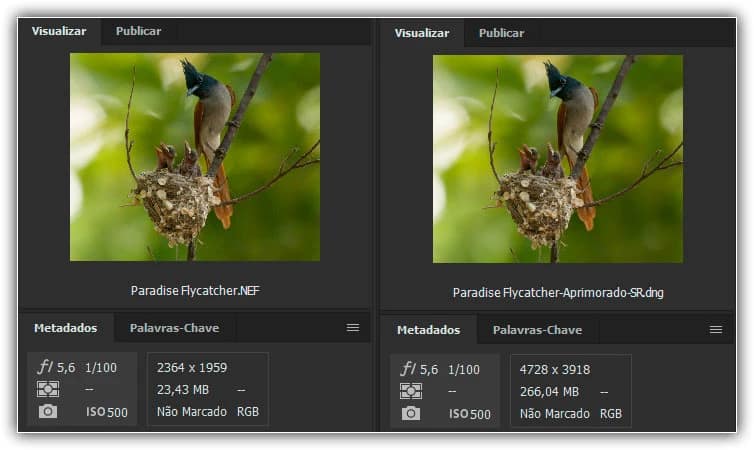The width and height of the screenshot is (754, 450).
Task: Select the right Palavras-Chave tab
Action: 538,330
